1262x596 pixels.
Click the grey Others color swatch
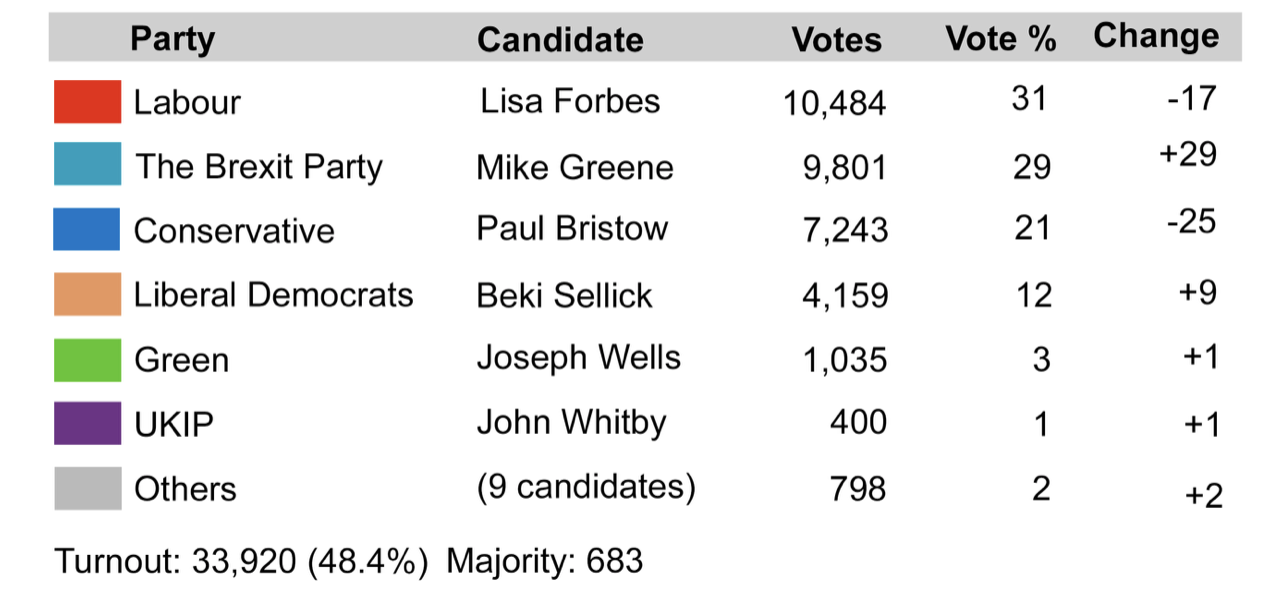pos(87,488)
